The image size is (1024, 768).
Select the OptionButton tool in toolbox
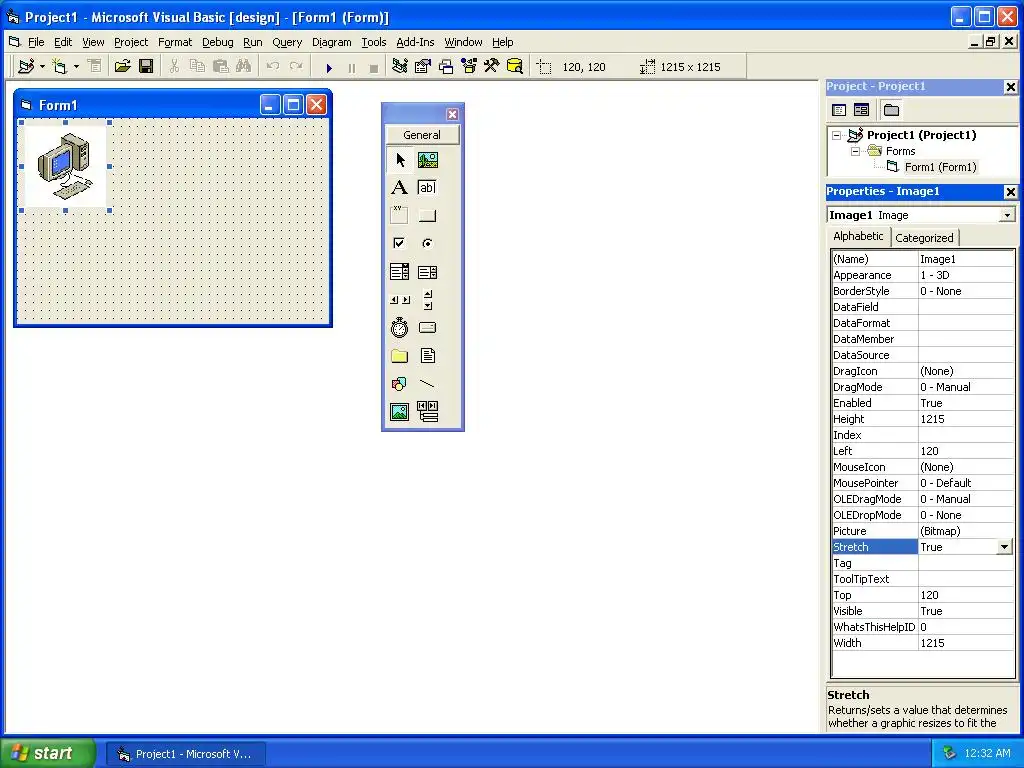click(x=428, y=243)
